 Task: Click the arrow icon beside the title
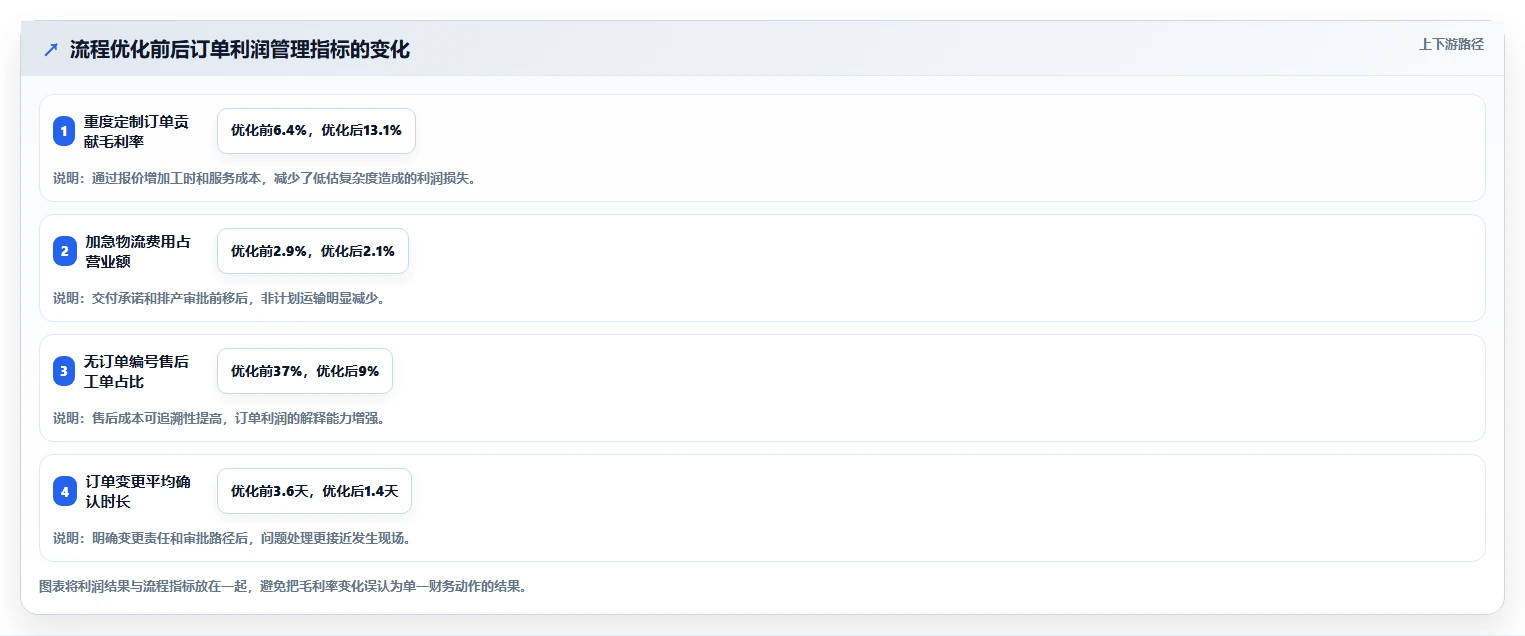(x=51, y=49)
